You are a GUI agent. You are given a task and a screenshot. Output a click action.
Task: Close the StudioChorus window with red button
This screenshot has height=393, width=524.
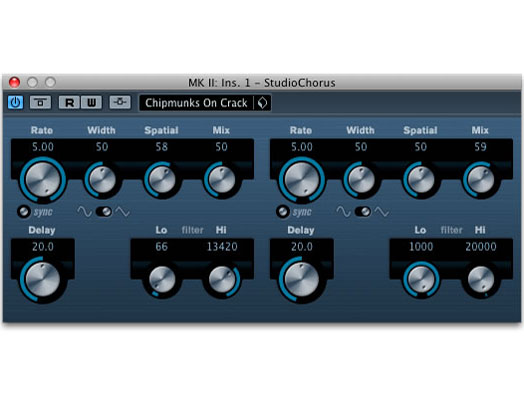pyautogui.click(x=14, y=82)
